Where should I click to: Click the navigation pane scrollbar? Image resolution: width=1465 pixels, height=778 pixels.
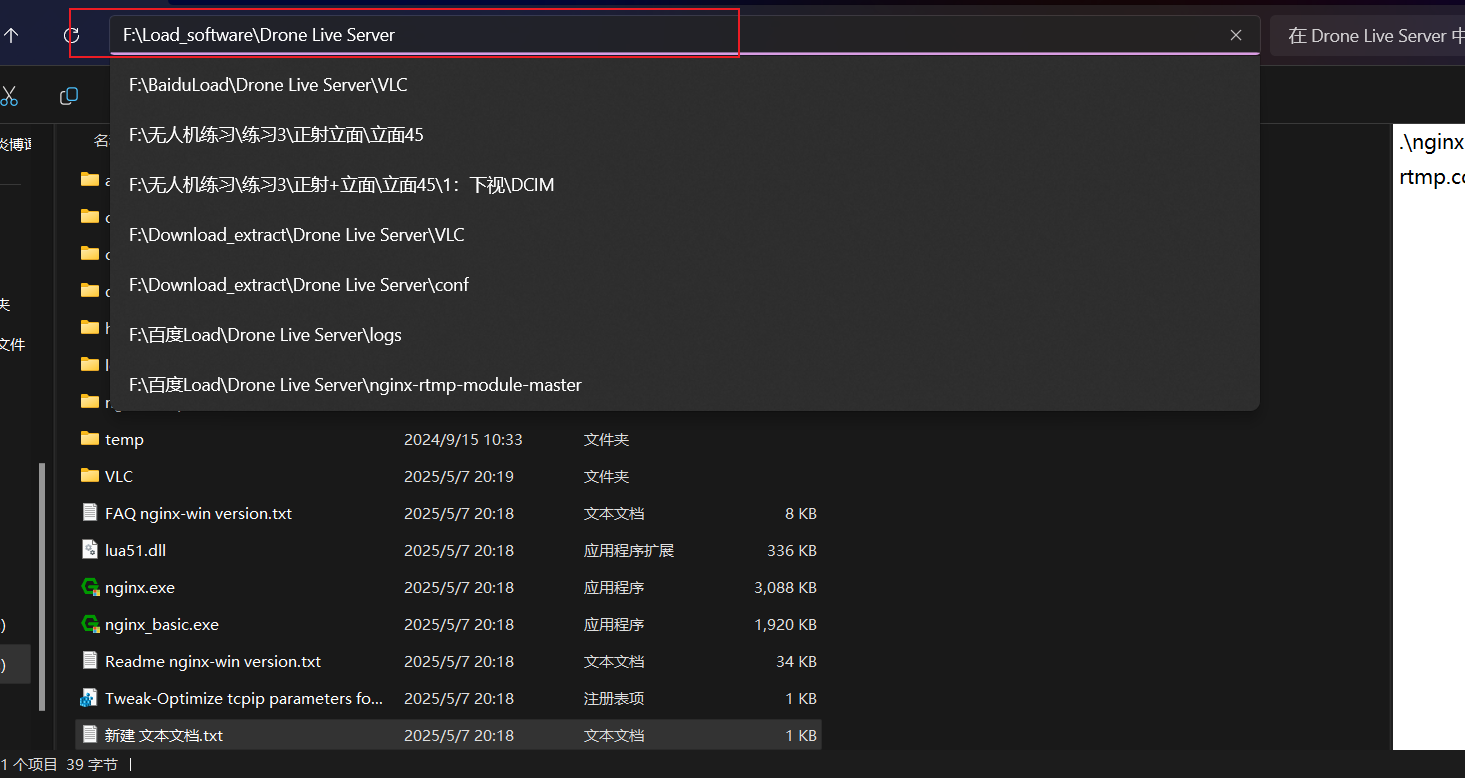pyautogui.click(x=41, y=586)
